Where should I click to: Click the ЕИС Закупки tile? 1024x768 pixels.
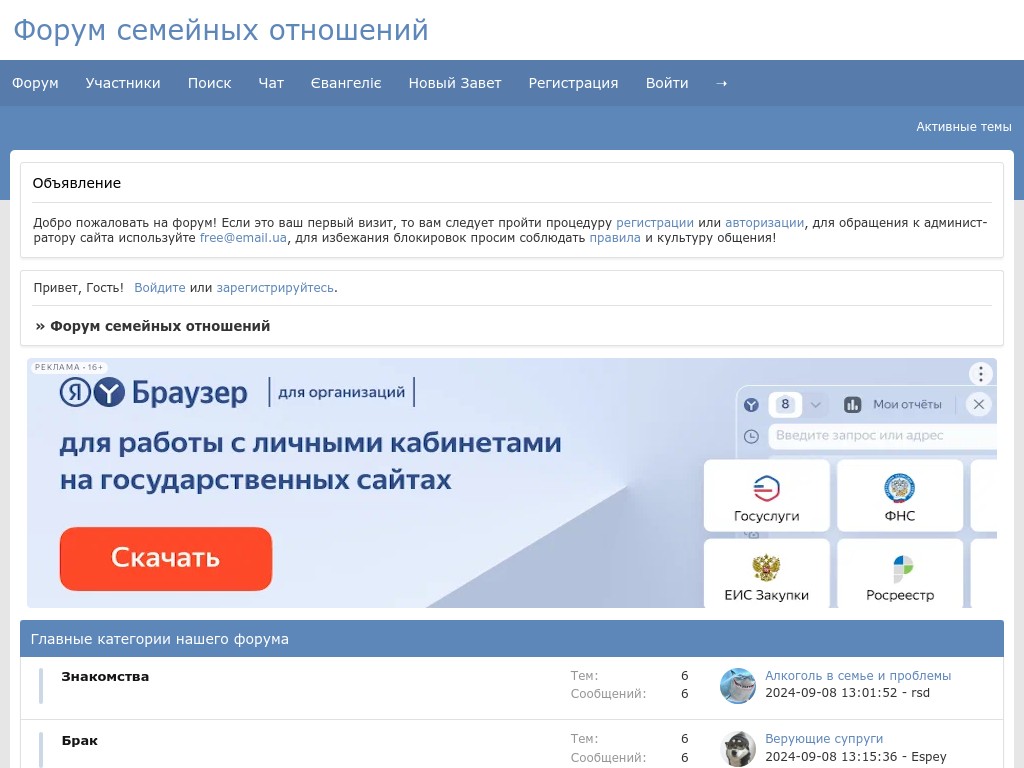(x=767, y=574)
